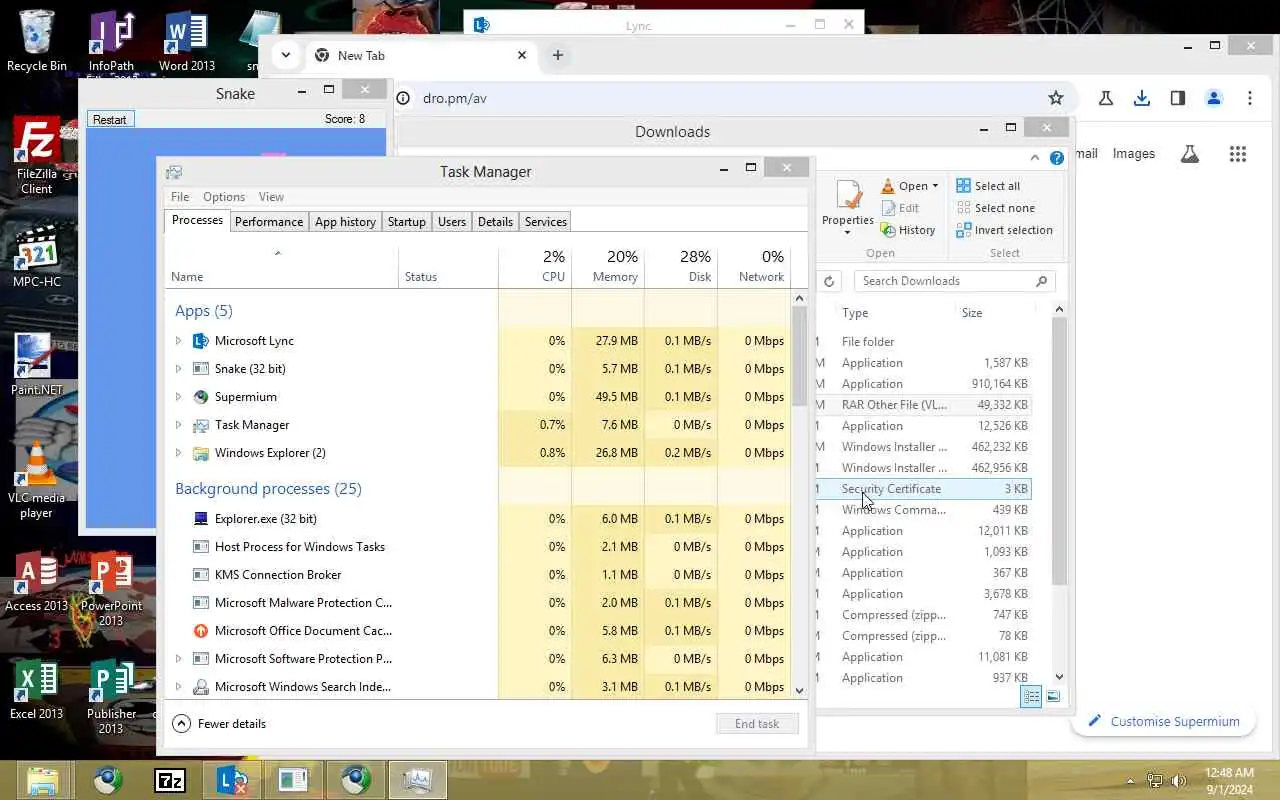Open Word 2013 desktop shortcut

point(186,40)
